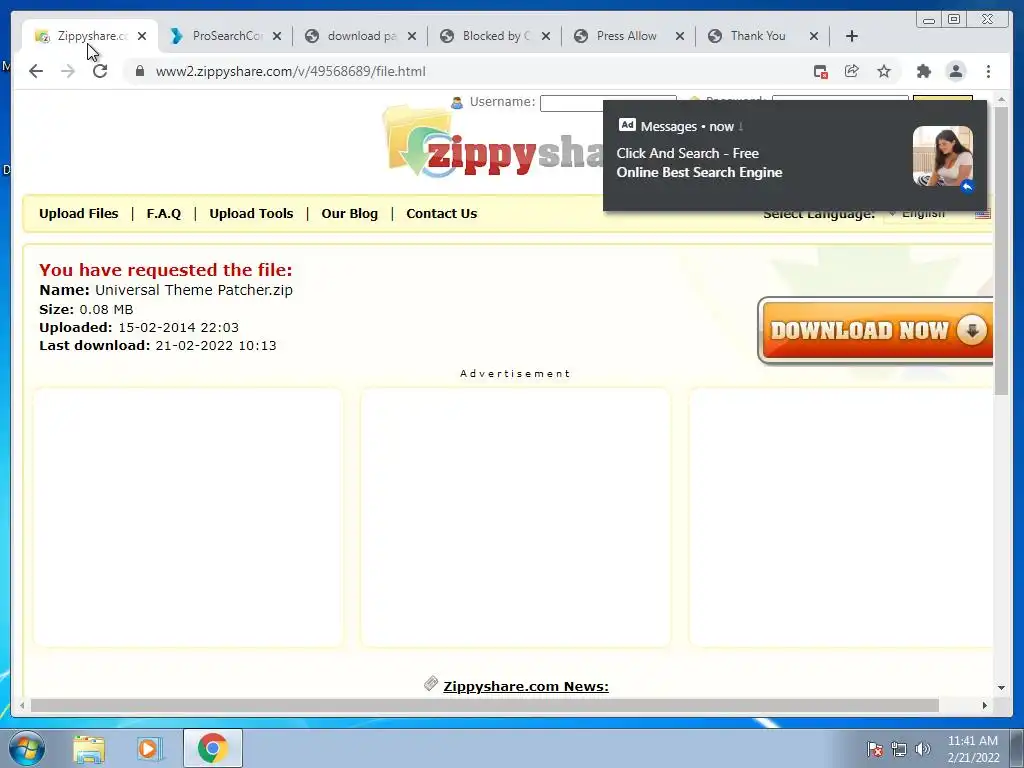Click the URL address bar
The image size is (1024, 768).
click(470, 71)
